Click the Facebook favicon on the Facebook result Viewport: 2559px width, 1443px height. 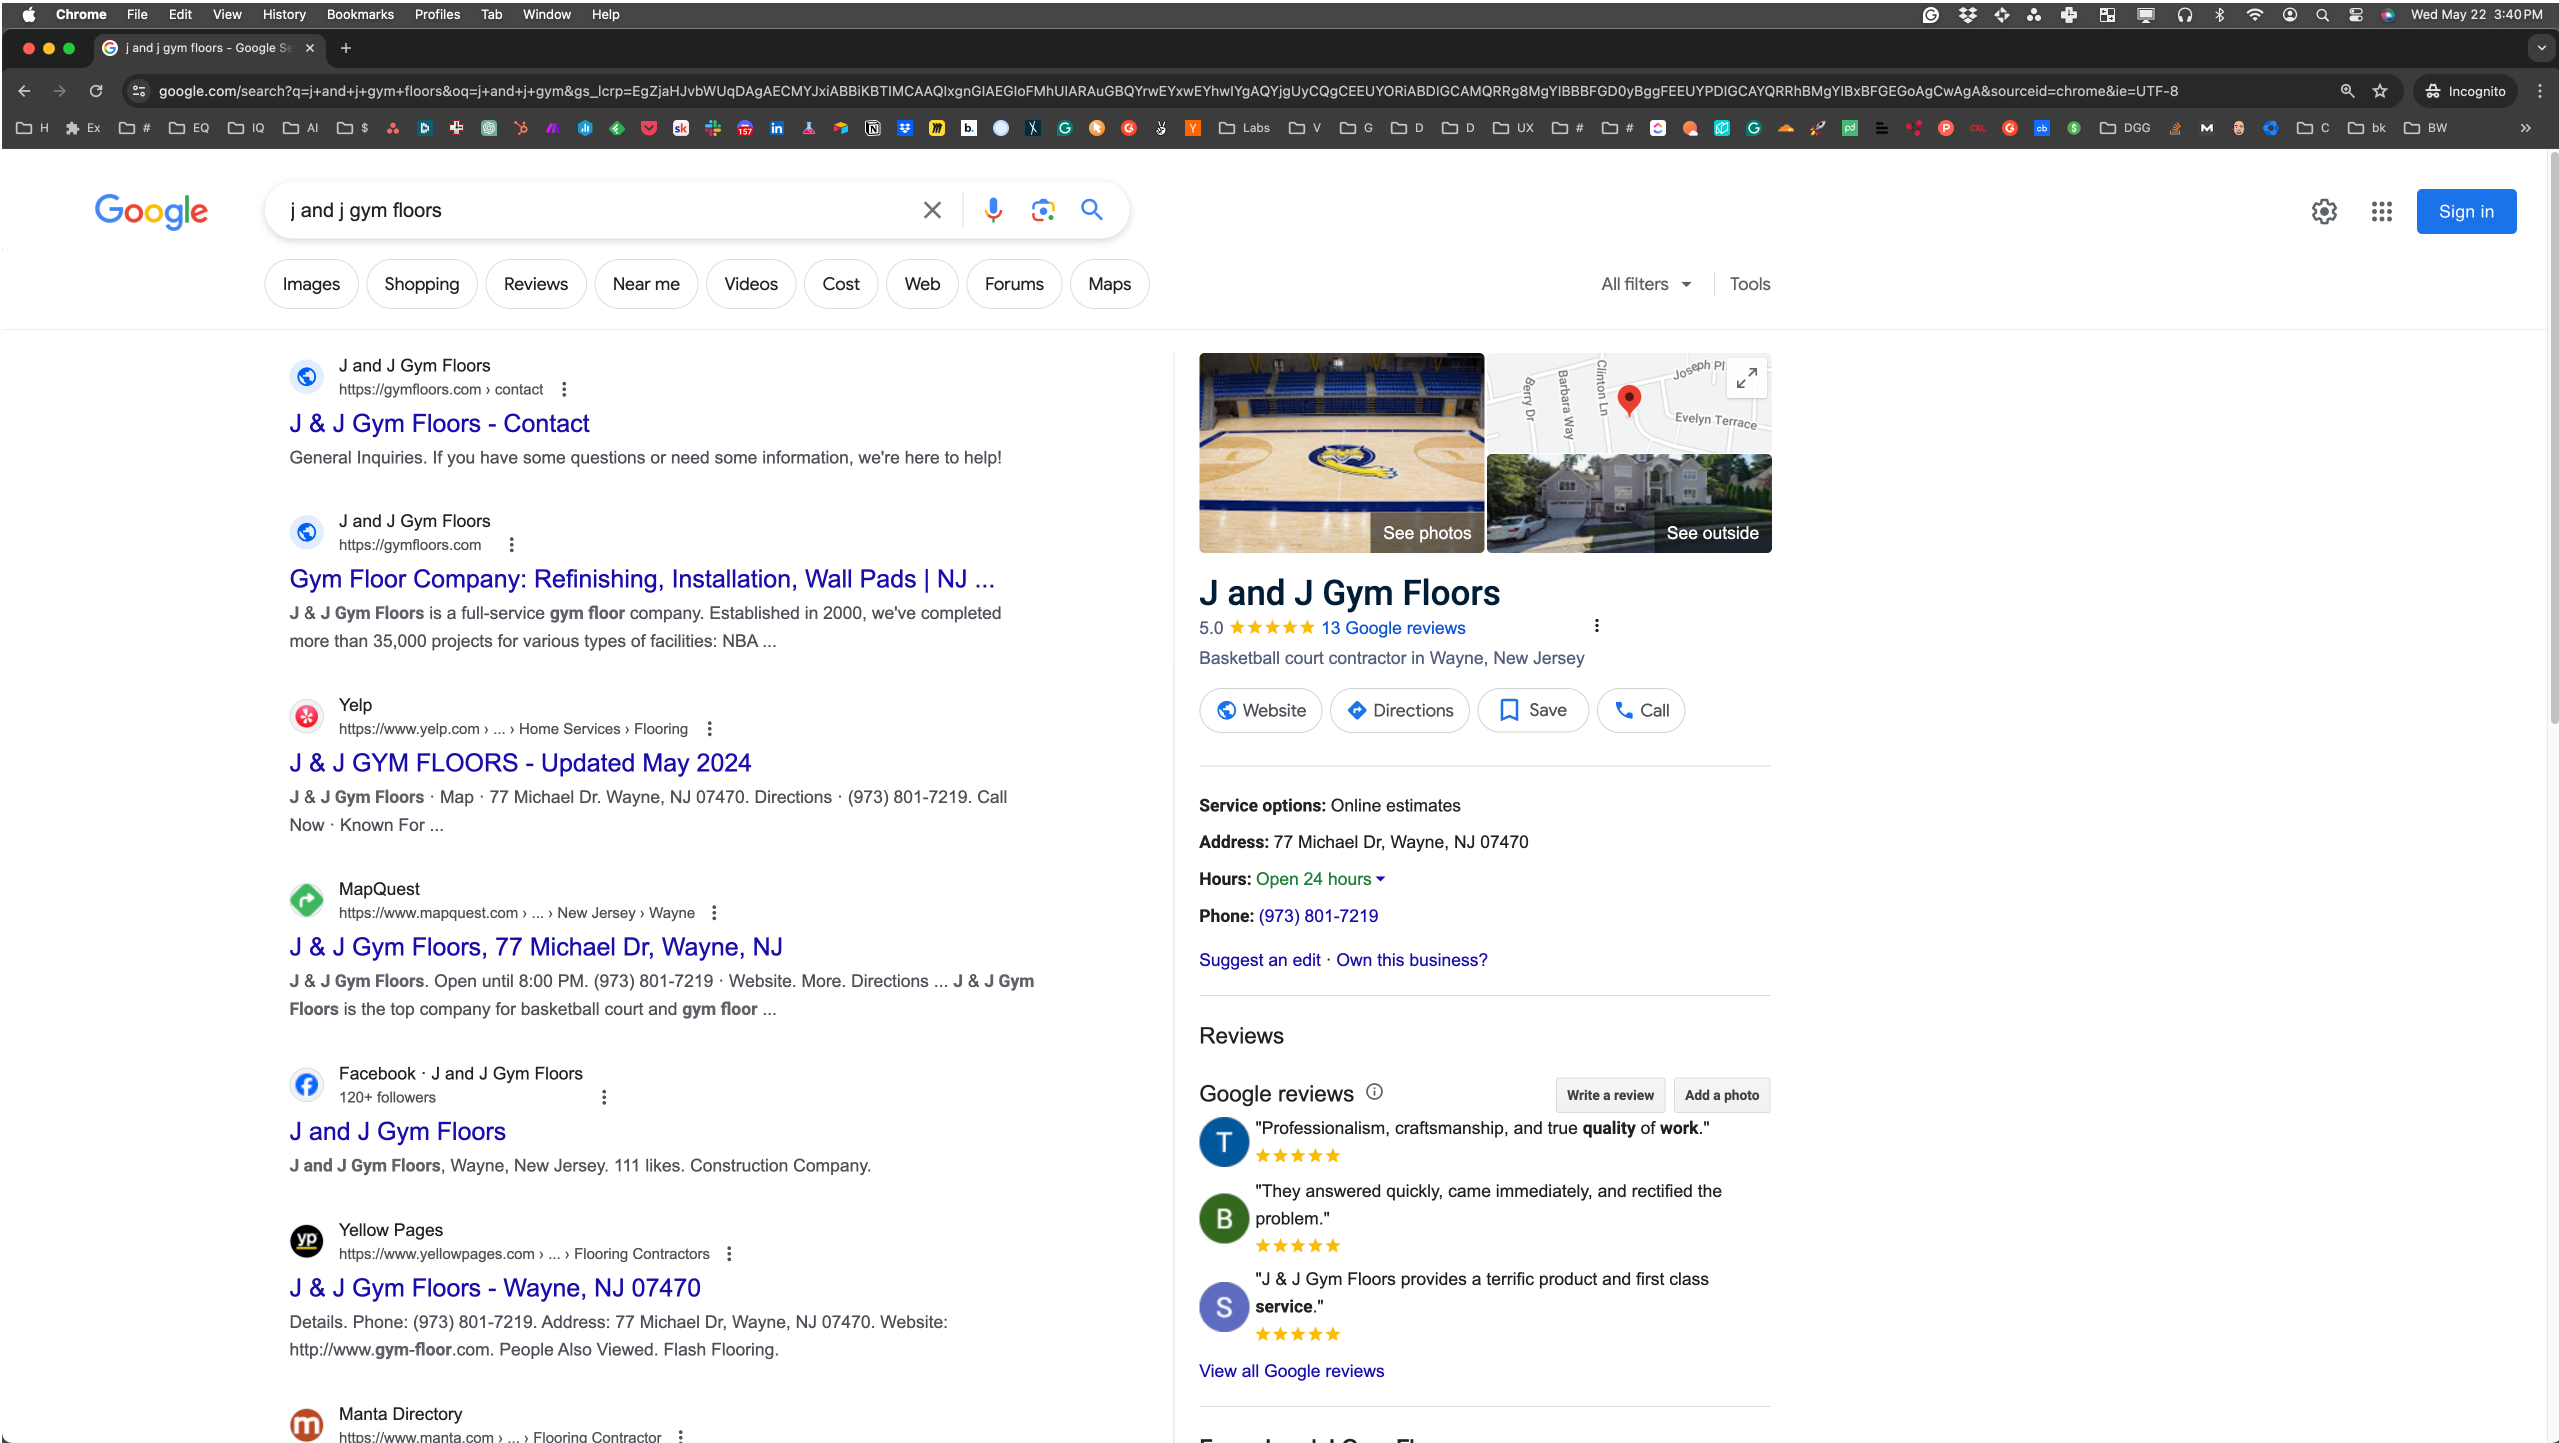pyautogui.click(x=306, y=1084)
